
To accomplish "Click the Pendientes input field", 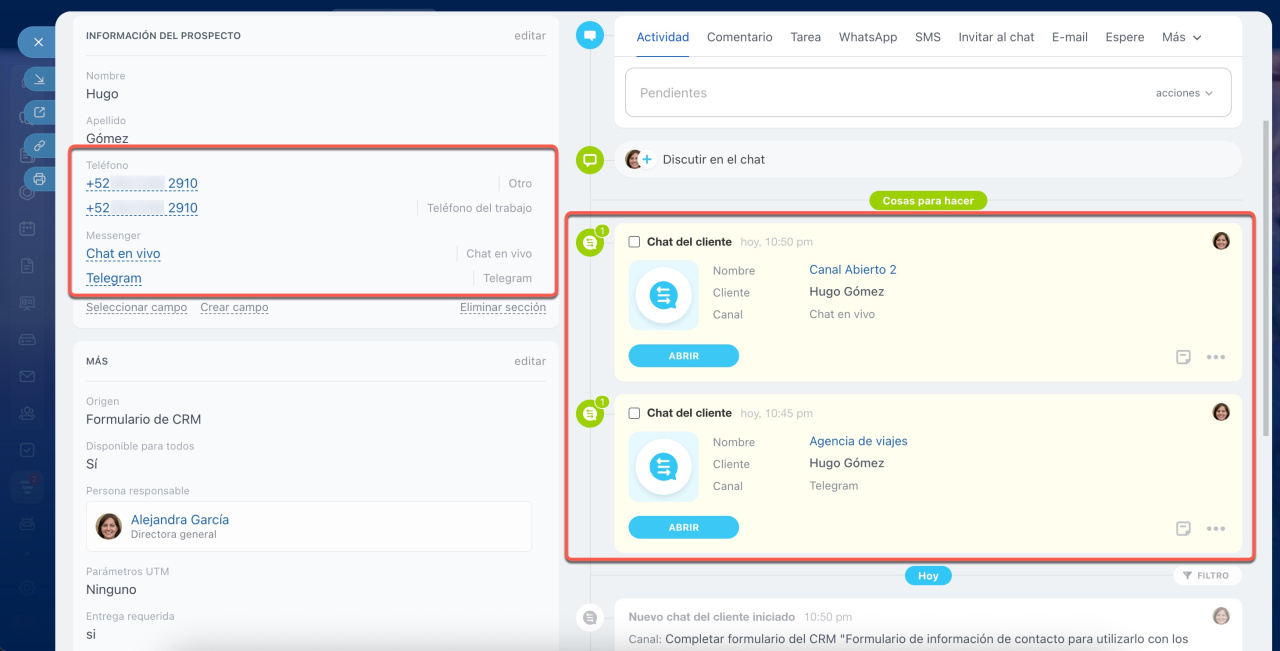I will pos(880,93).
